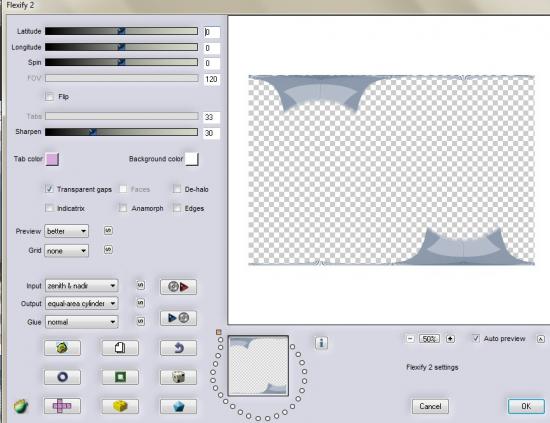Click the small icon beside Preview dropdown

point(108,230)
